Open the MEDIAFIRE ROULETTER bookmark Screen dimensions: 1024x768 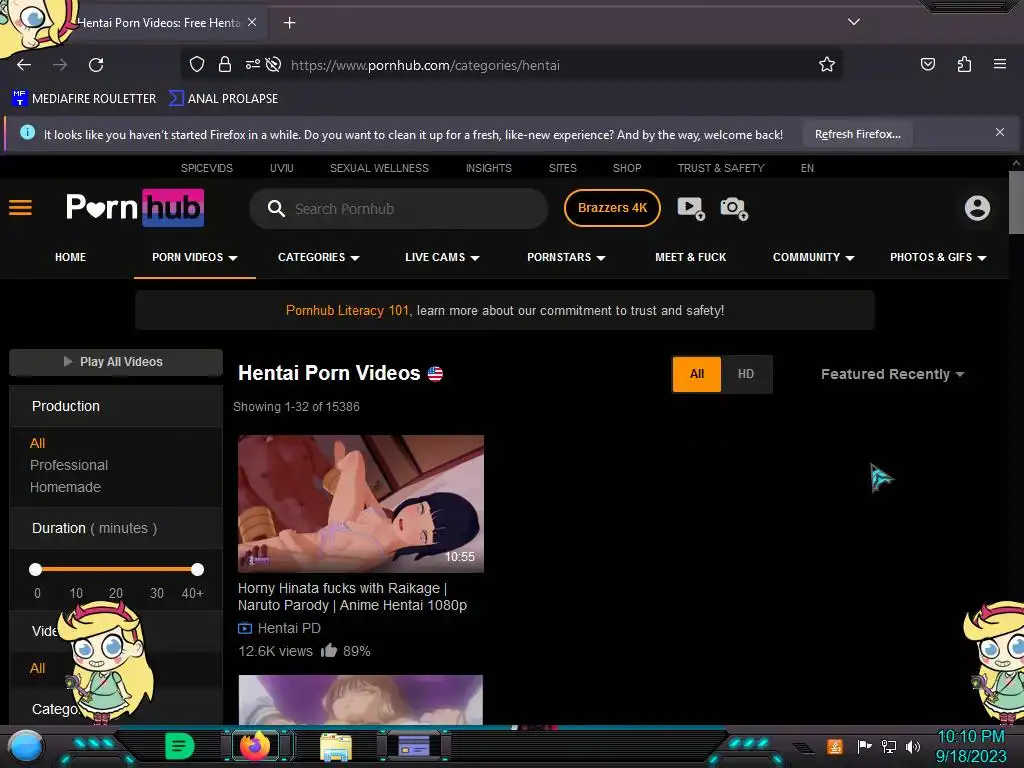pos(84,99)
